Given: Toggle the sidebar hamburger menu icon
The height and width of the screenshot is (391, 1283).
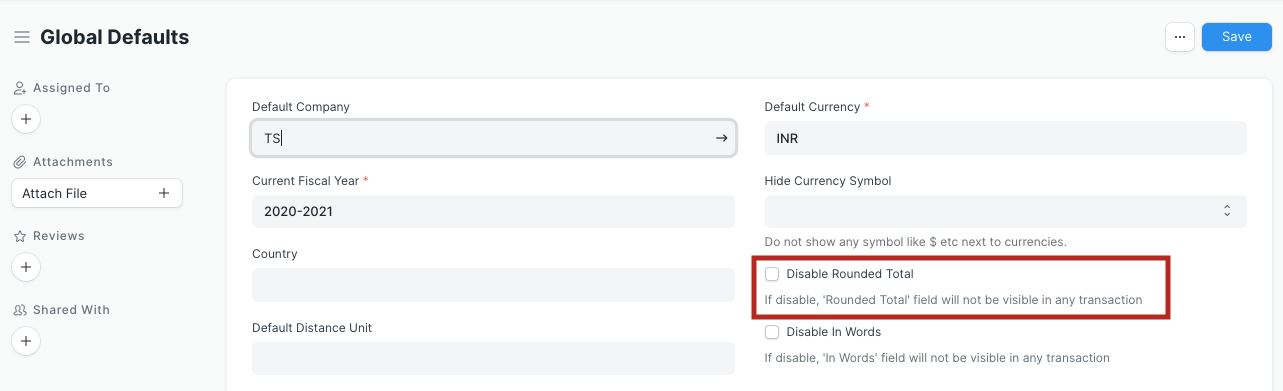Looking at the screenshot, I should click(21, 37).
